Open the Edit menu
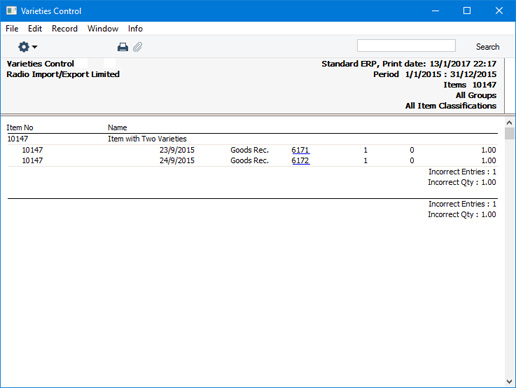The image size is (516, 388). [x=35, y=29]
